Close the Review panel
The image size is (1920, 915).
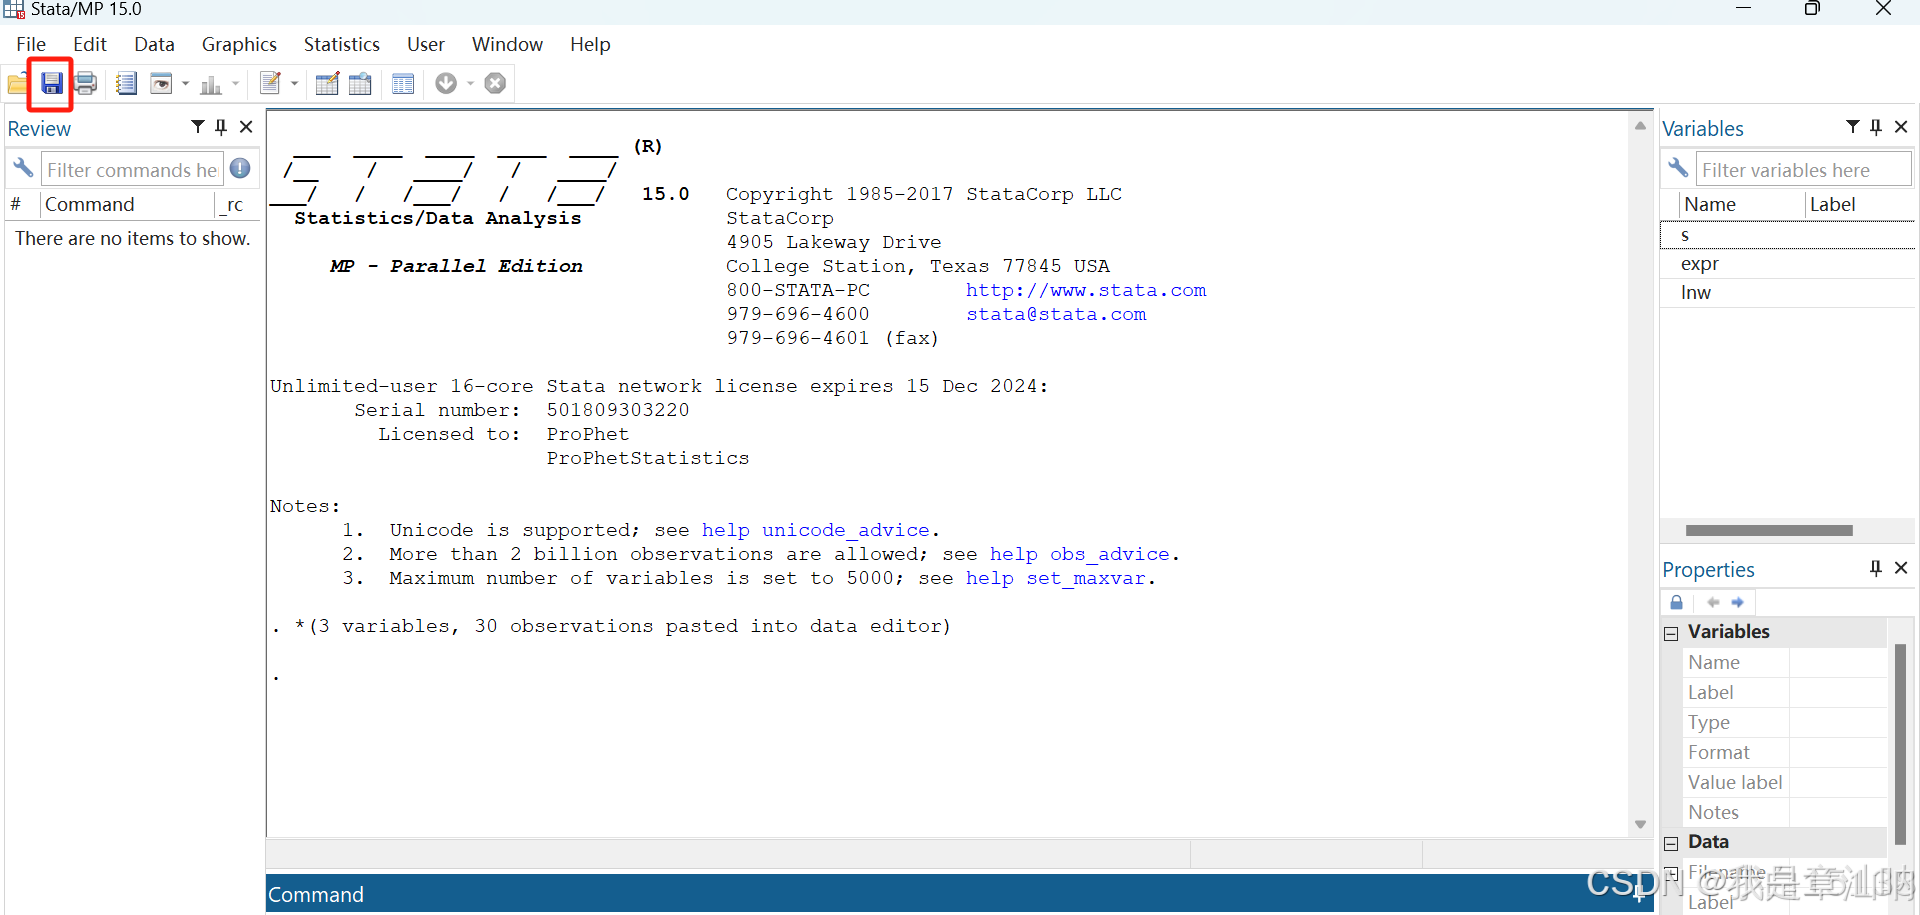246,126
